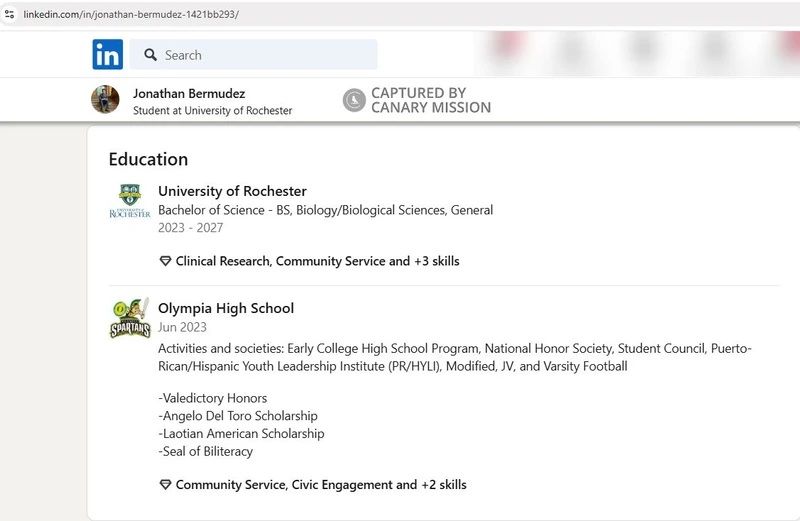Click the Education section heading

[x=148, y=159]
